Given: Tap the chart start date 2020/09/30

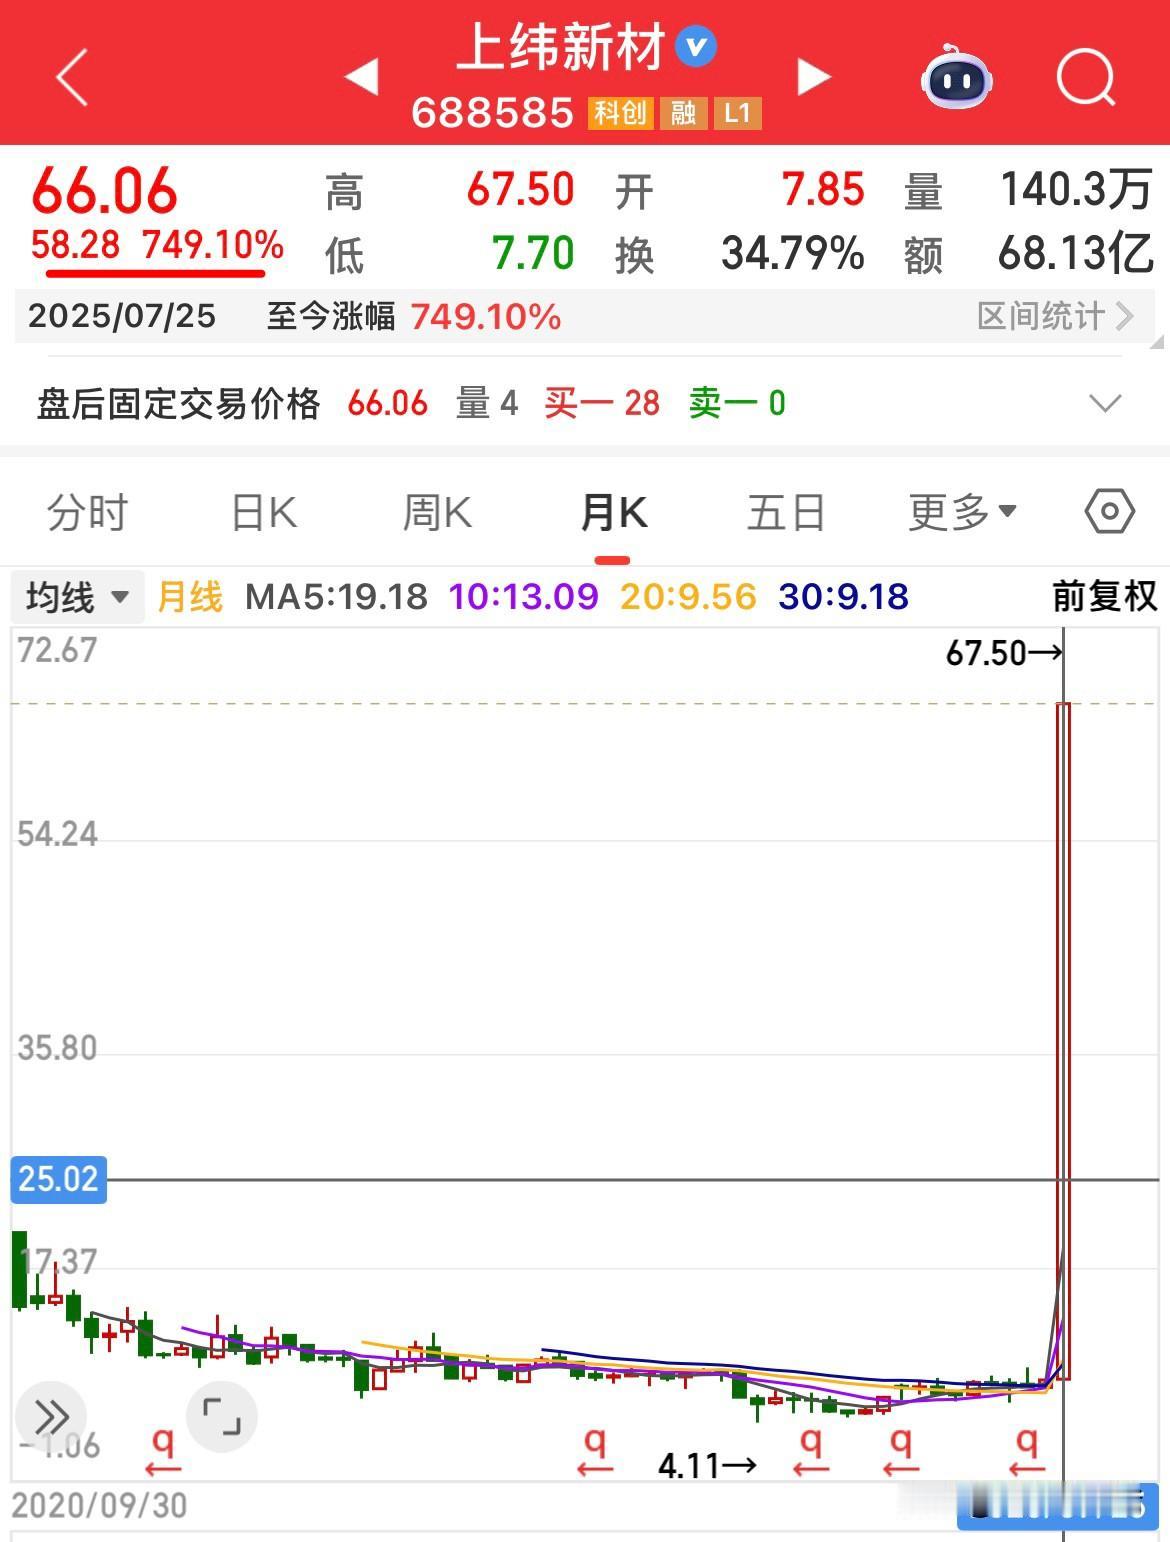Looking at the screenshot, I should pyautogui.click(x=99, y=1505).
